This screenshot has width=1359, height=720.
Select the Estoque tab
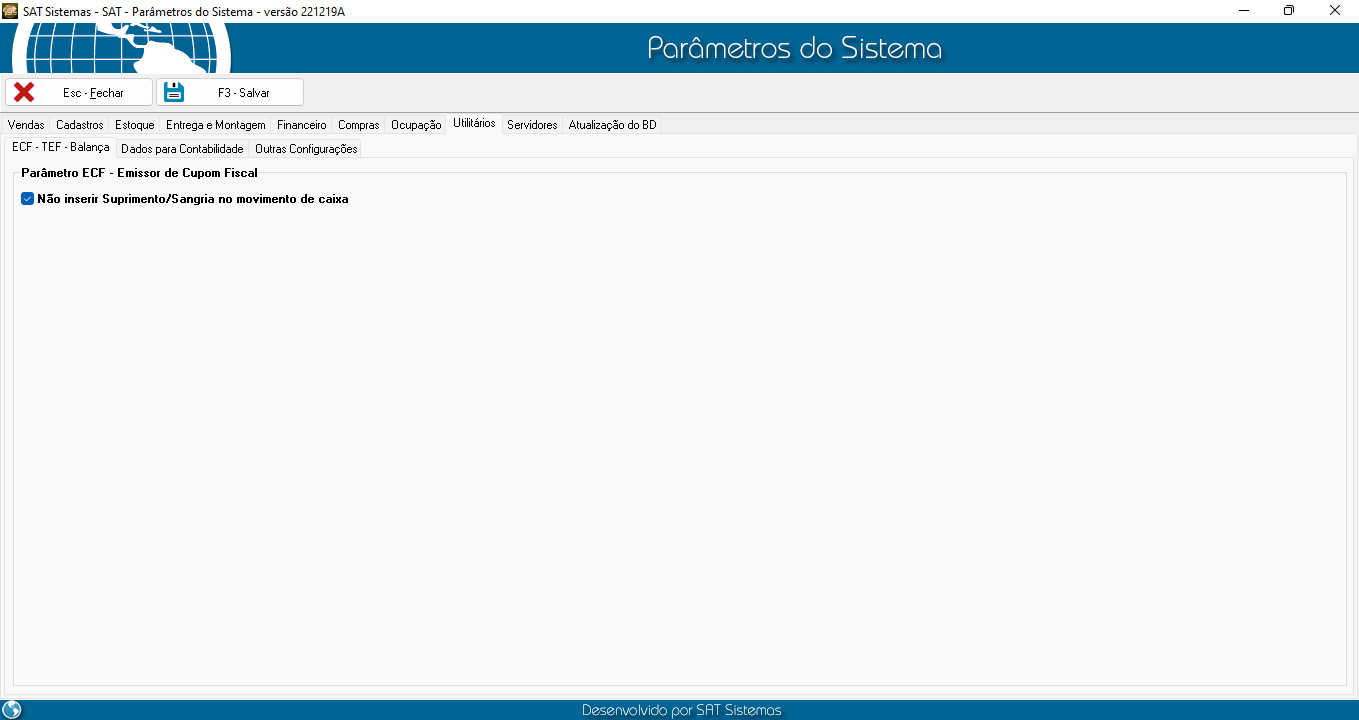pyautogui.click(x=135, y=125)
